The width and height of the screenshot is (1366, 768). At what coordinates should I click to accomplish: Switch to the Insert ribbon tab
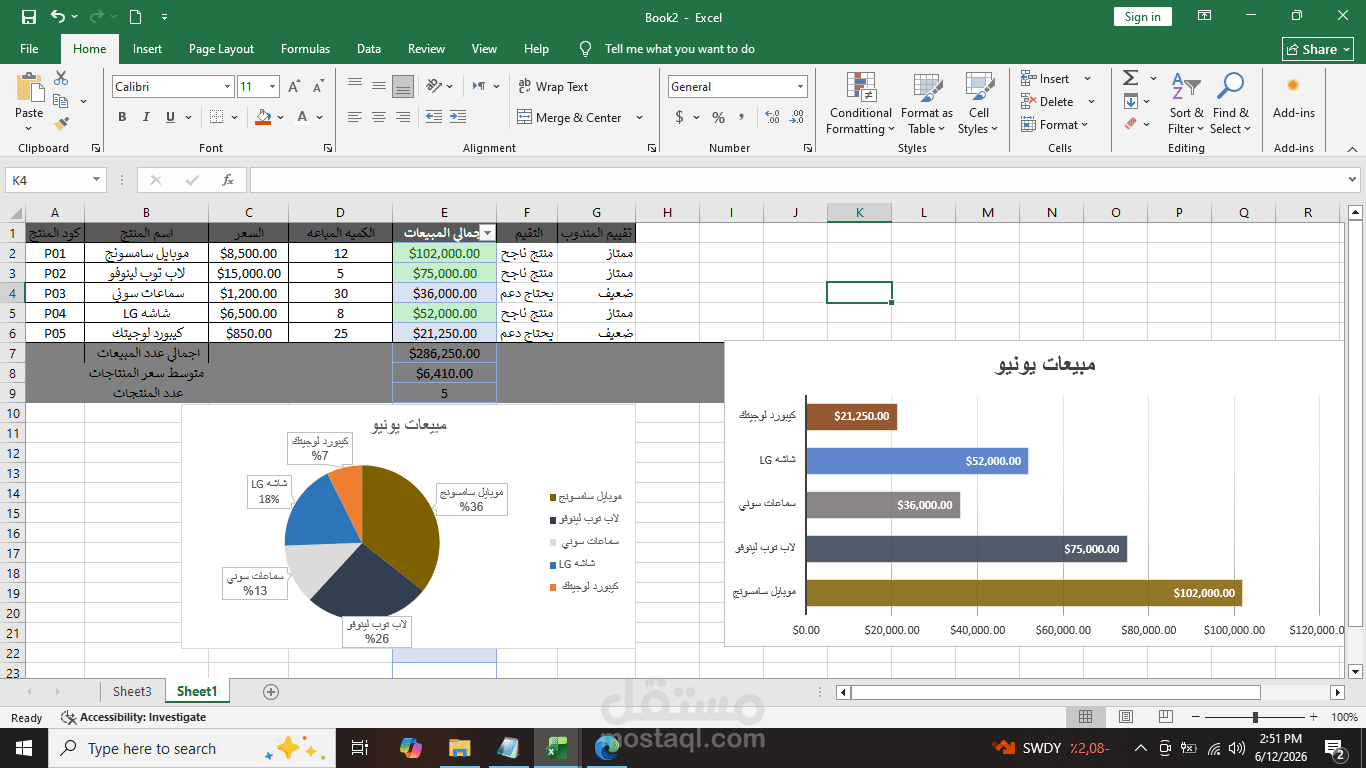coord(147,49)
